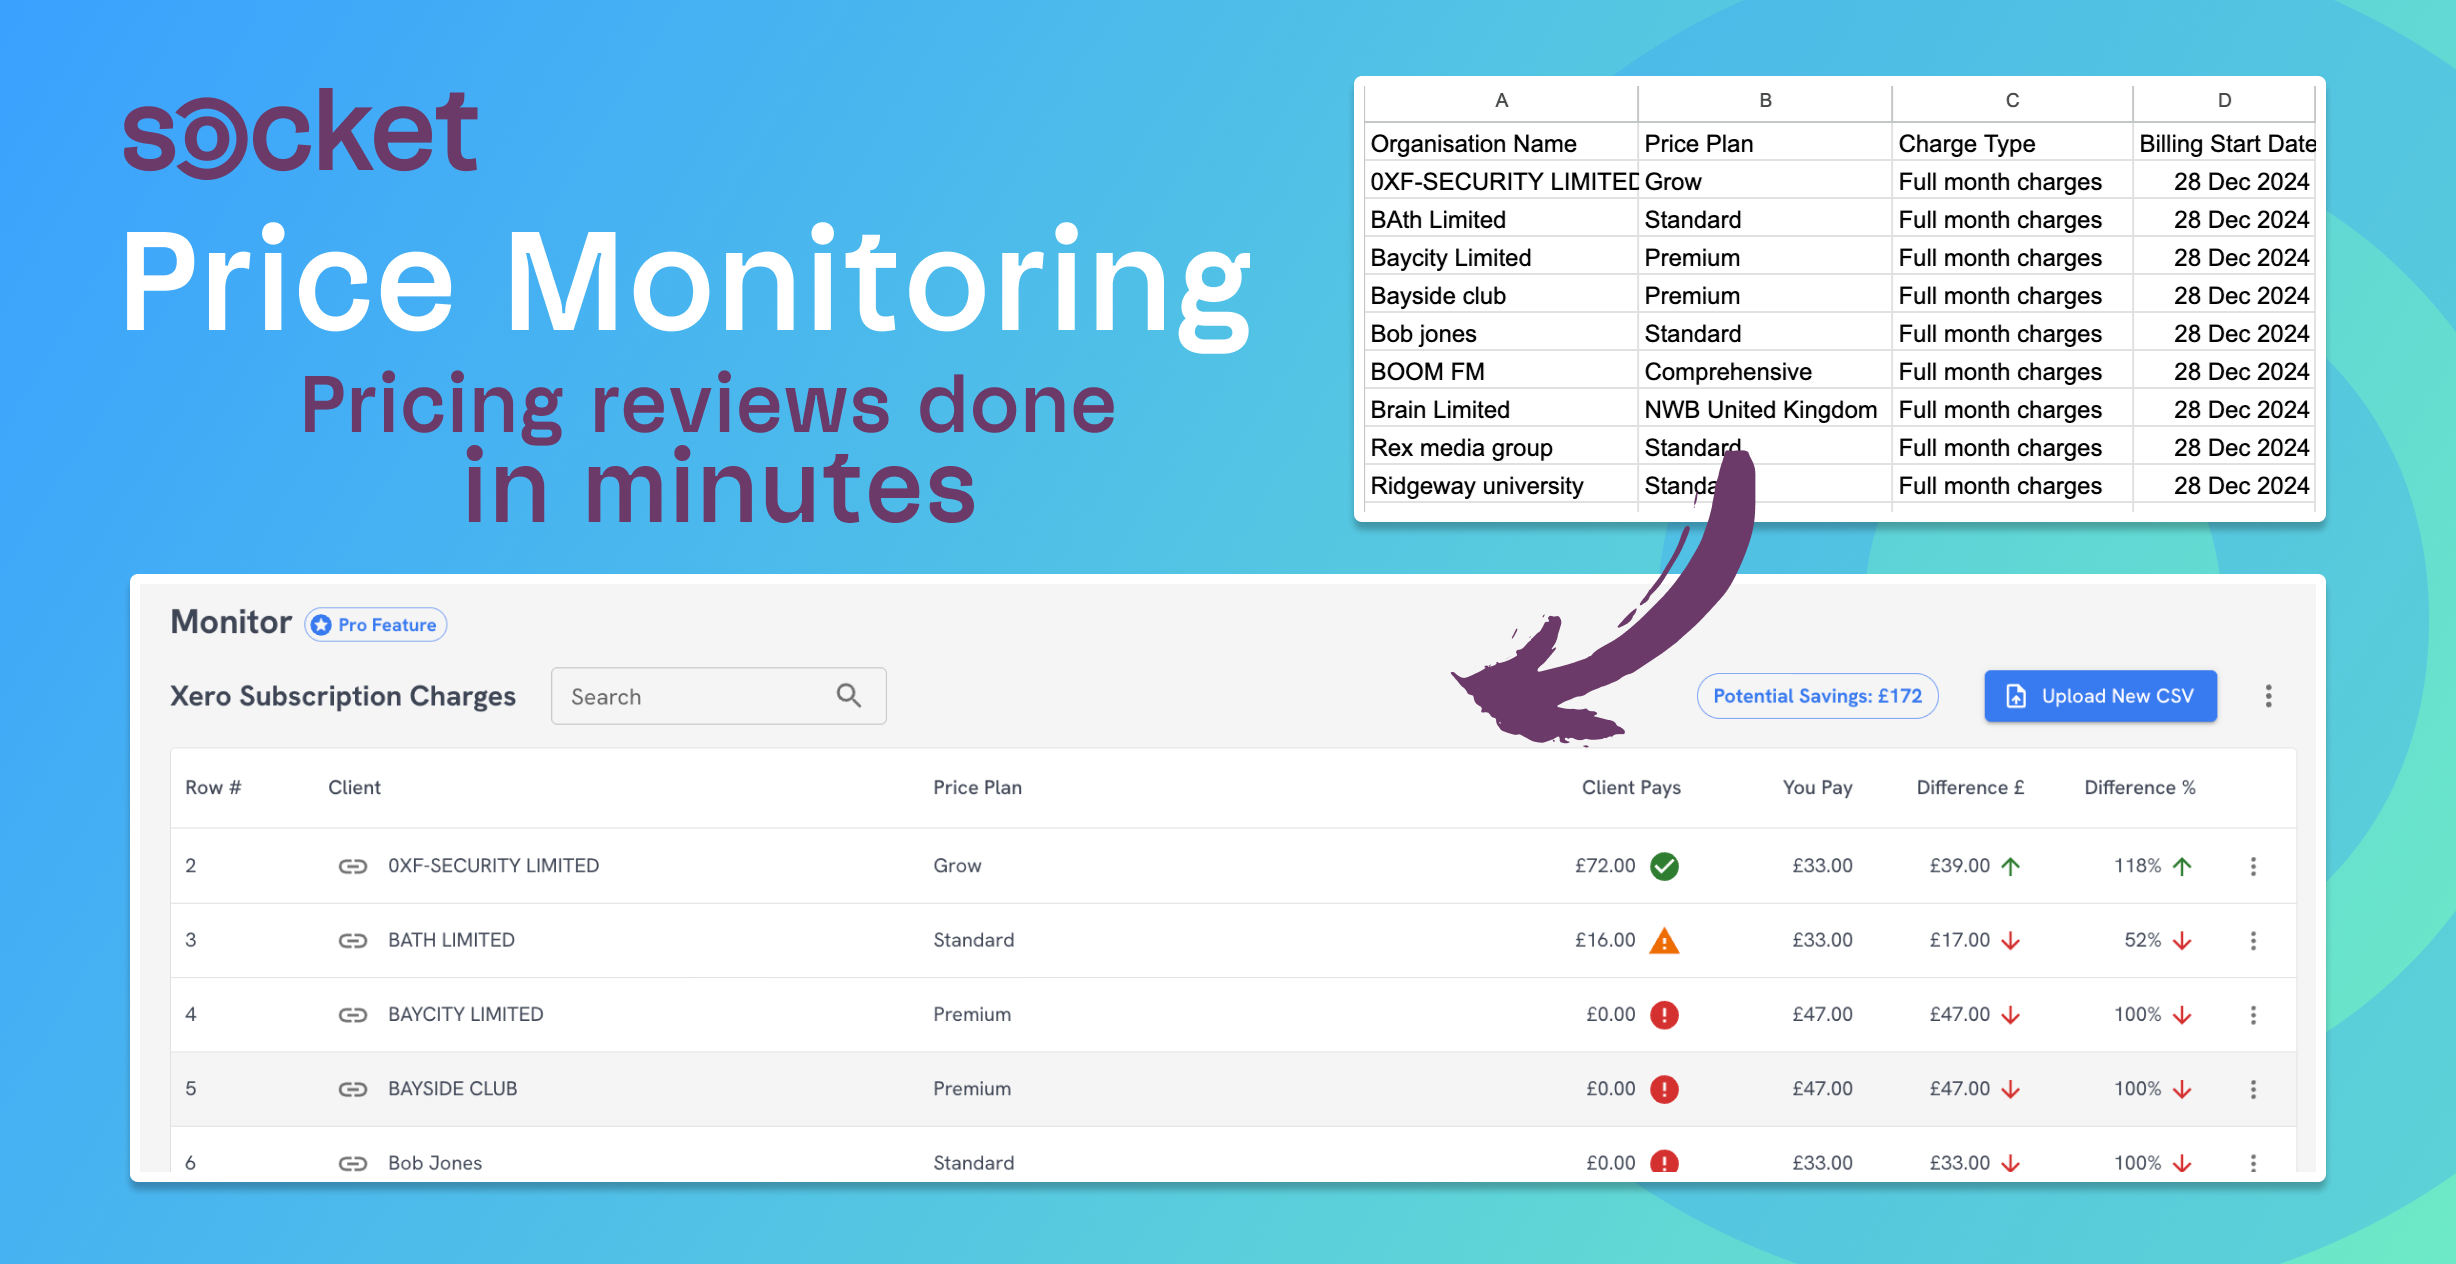The width and height of the screenshot is (2456, 1264).
Task: Click Comprehensive price plan spreadsheet cell
Action: pyautogui.click(x=1765, y=372)
